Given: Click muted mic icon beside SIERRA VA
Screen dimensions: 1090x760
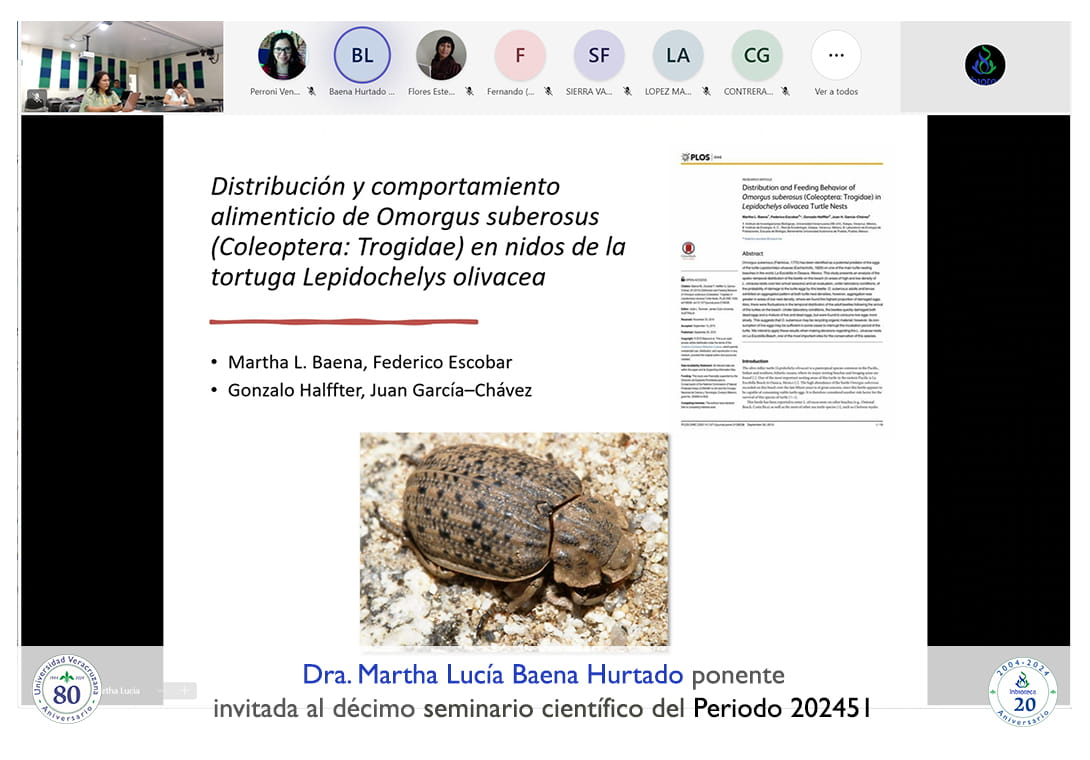Looking at the screenshot, I should [x=626, y=92].
